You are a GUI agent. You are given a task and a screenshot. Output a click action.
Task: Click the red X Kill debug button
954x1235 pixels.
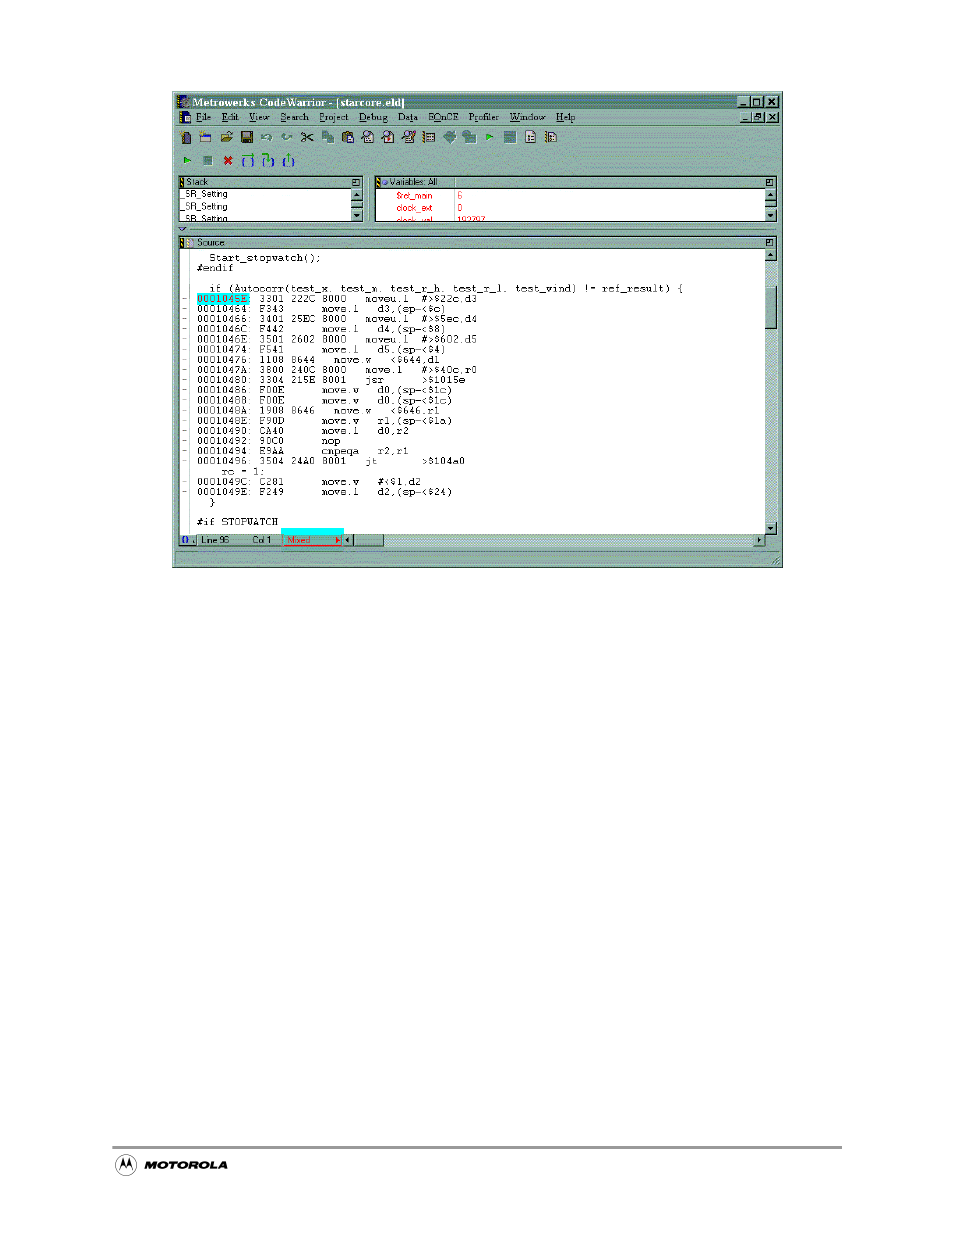pos(228,160)
